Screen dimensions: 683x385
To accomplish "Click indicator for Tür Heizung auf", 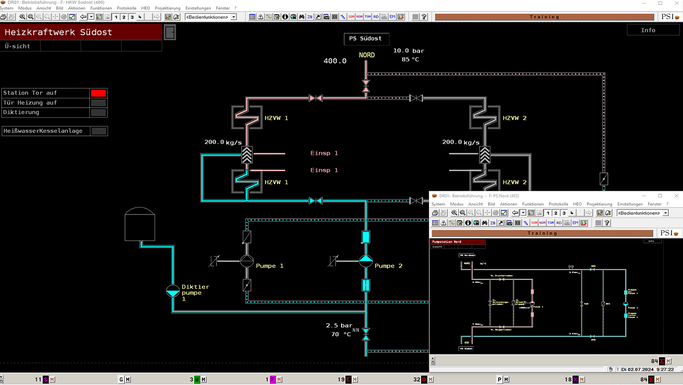I will [x=98, y=103].
